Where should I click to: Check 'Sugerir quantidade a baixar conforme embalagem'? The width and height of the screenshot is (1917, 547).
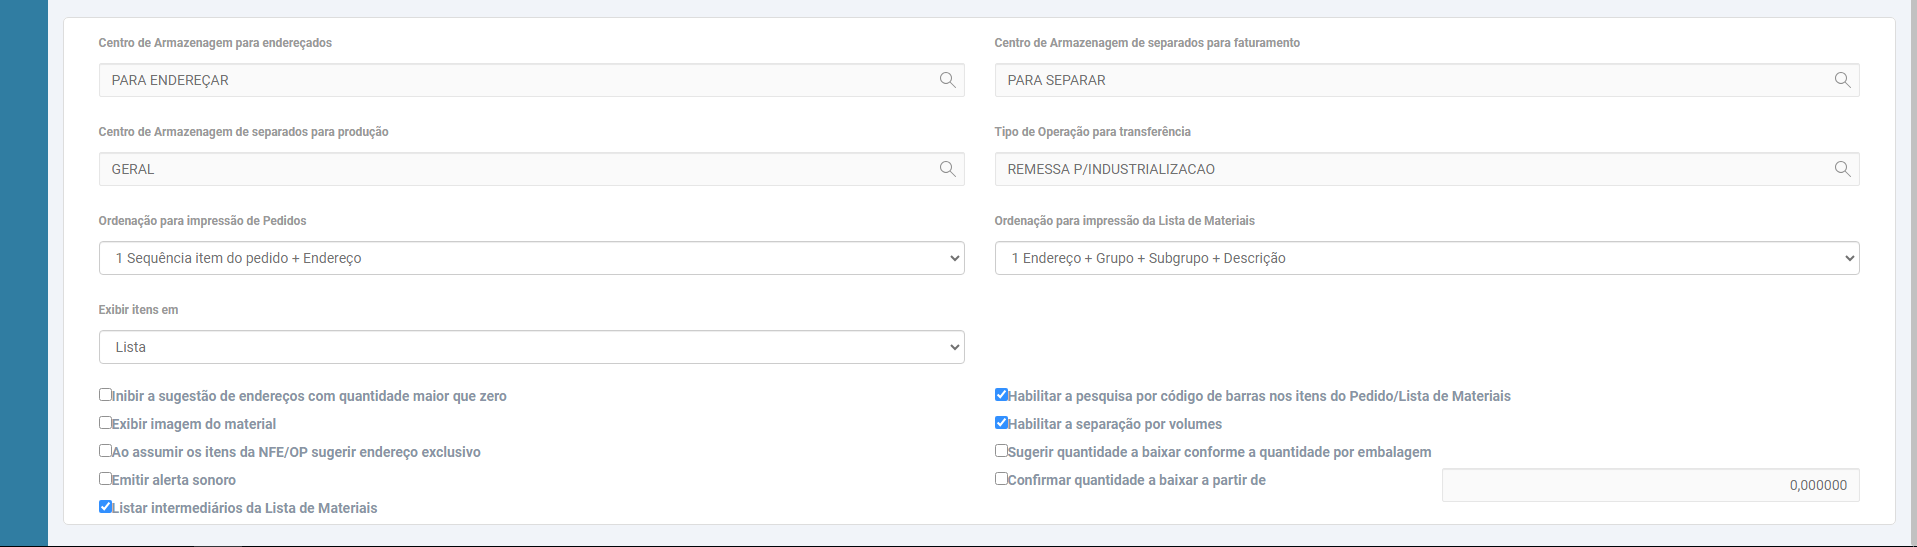coord(1001,451)
